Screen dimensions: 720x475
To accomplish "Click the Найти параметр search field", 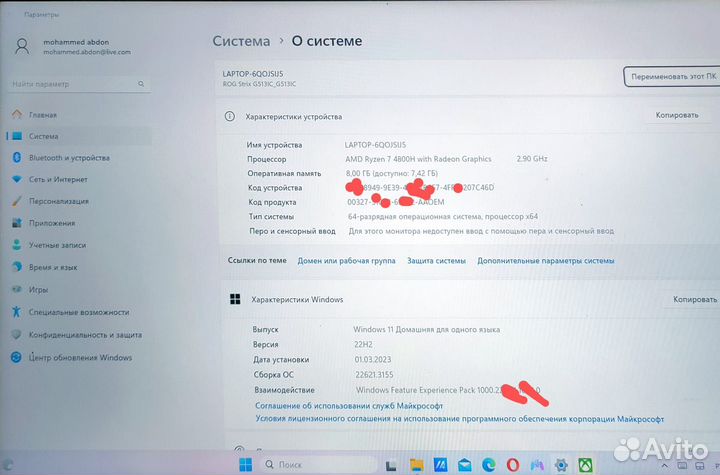I will tap(79, 84).
